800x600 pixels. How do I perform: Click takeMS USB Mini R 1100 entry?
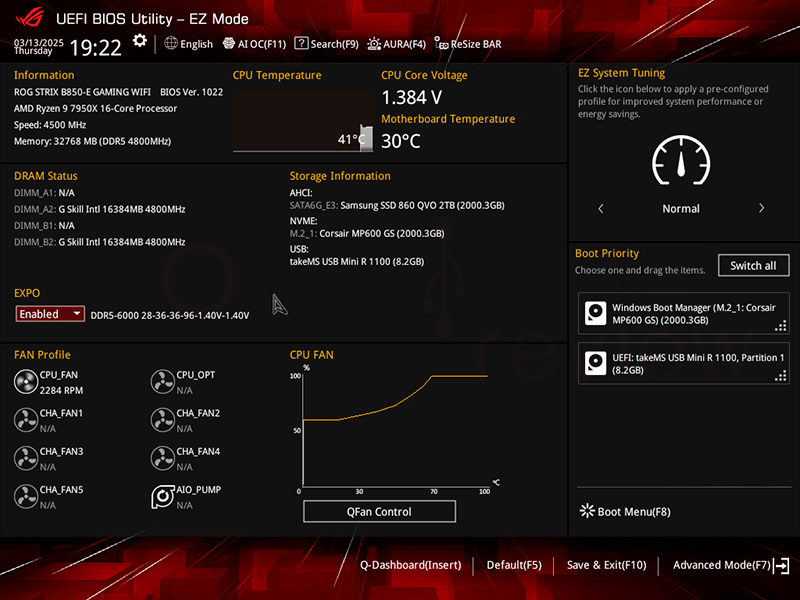point(357,261)
